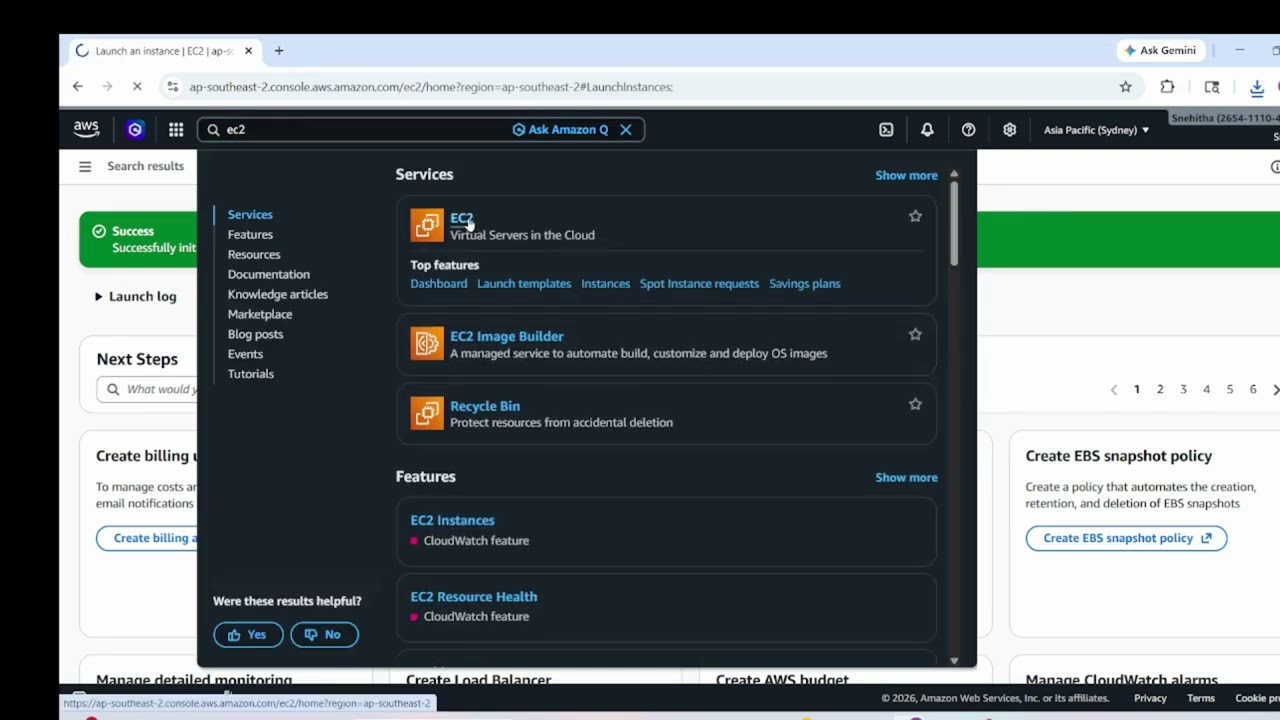Close the Launch an instance tab
1280x720 pixels.
point(249,51)
